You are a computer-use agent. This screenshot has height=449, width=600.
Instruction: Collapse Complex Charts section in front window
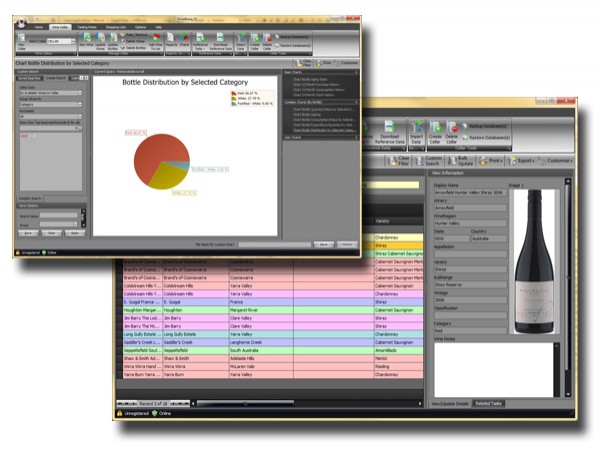click(x=356, y=102)
